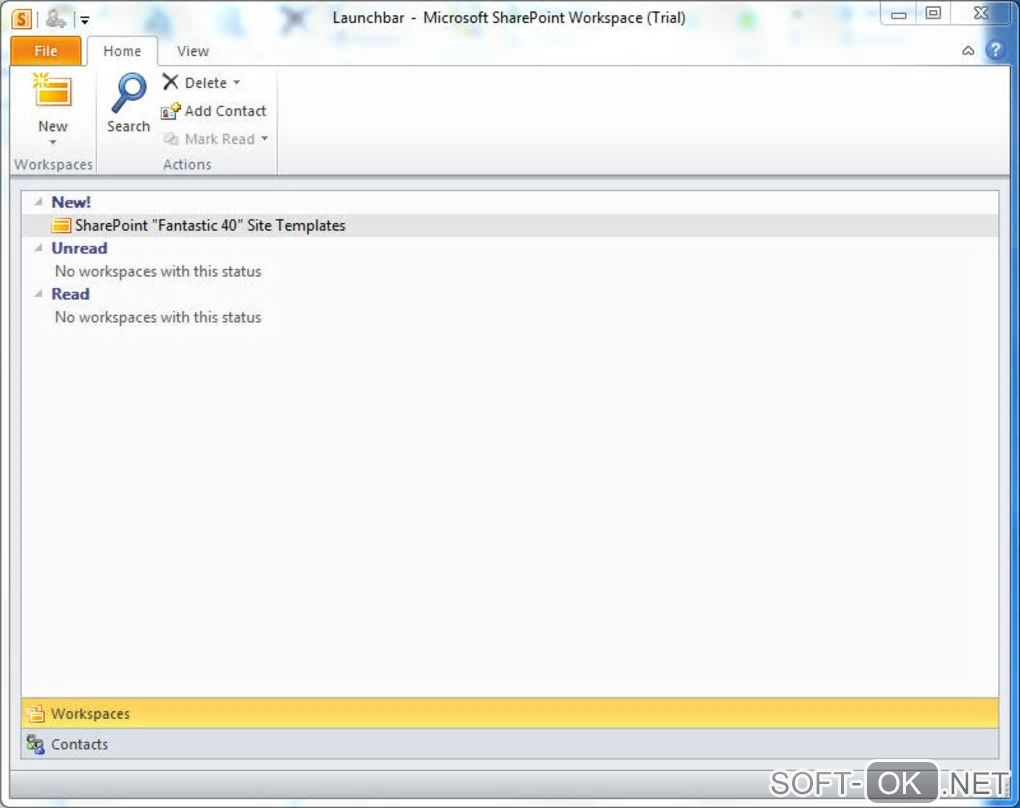Click the quick access contact icon
Image resolution: width=1020 pixels, height=808 pixels.
click(x=56, y=19)
